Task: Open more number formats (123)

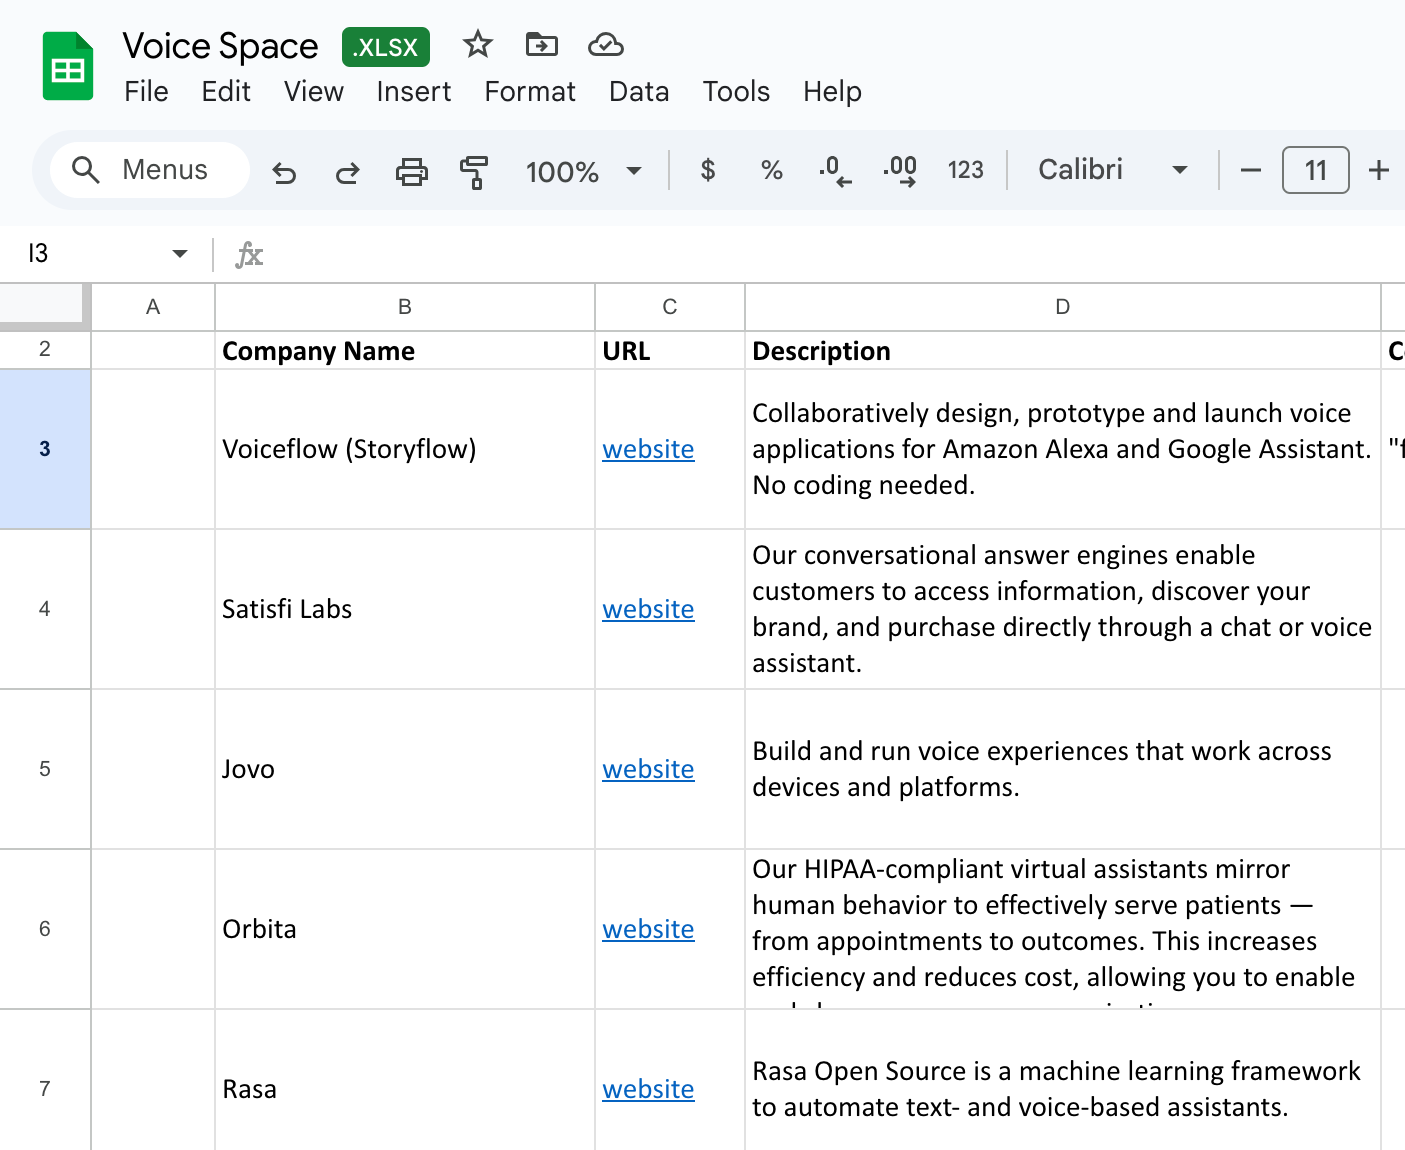Action: pos(965,170)
